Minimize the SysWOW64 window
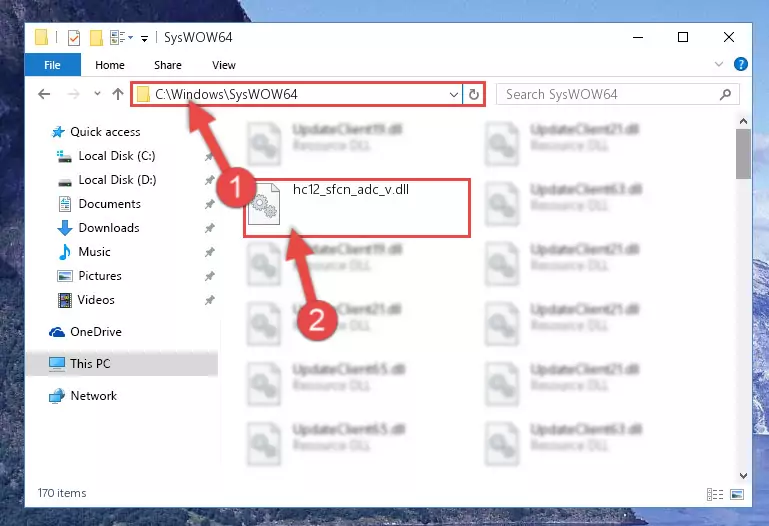This screenshot has width=769, height=526. (638, 37)
